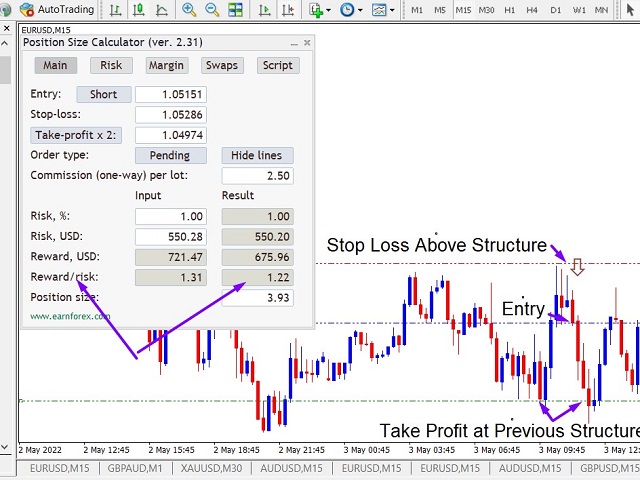Open the Swaps tab of calculator
The image size is (640, 480).
click(x=222, y=65)
